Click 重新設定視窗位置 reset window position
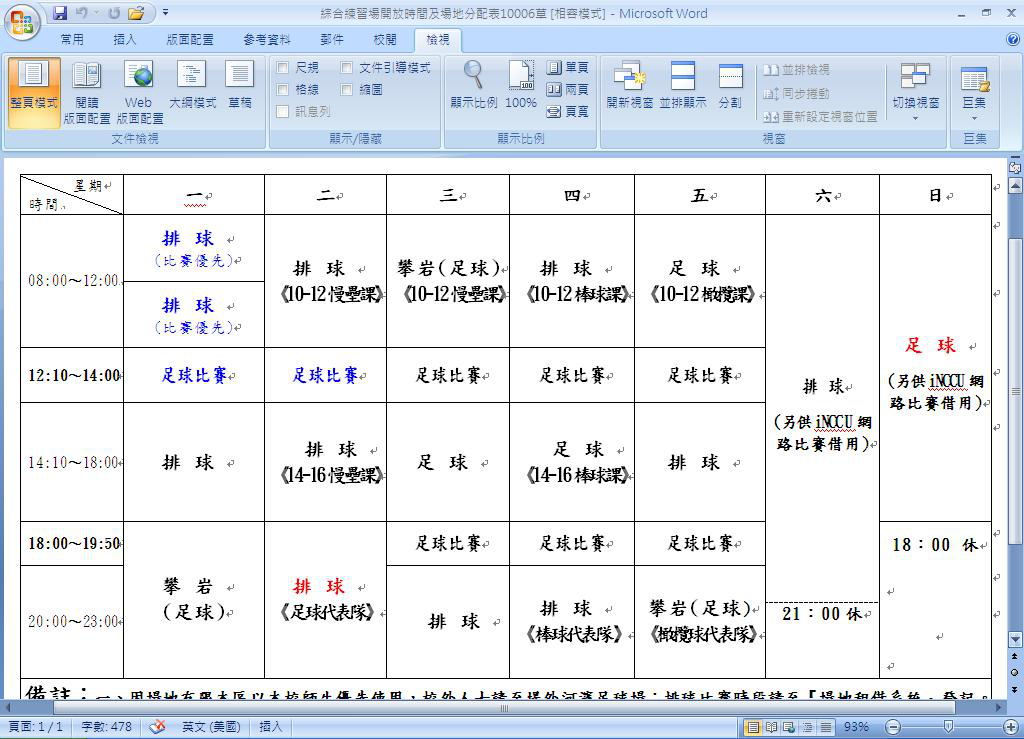This screenshot has height=739, width=1024. pos(820,117)
